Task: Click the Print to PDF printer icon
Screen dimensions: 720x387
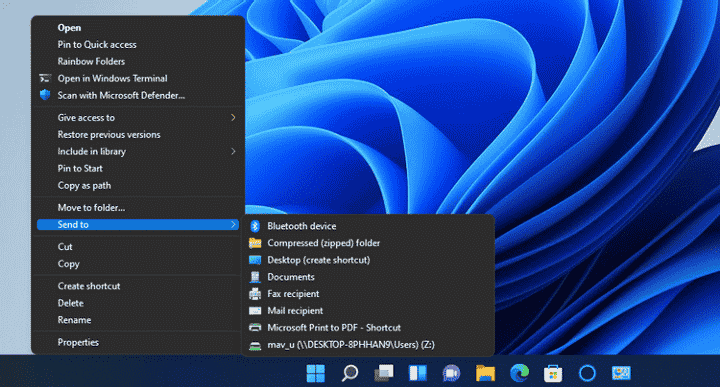Action: 255,328
